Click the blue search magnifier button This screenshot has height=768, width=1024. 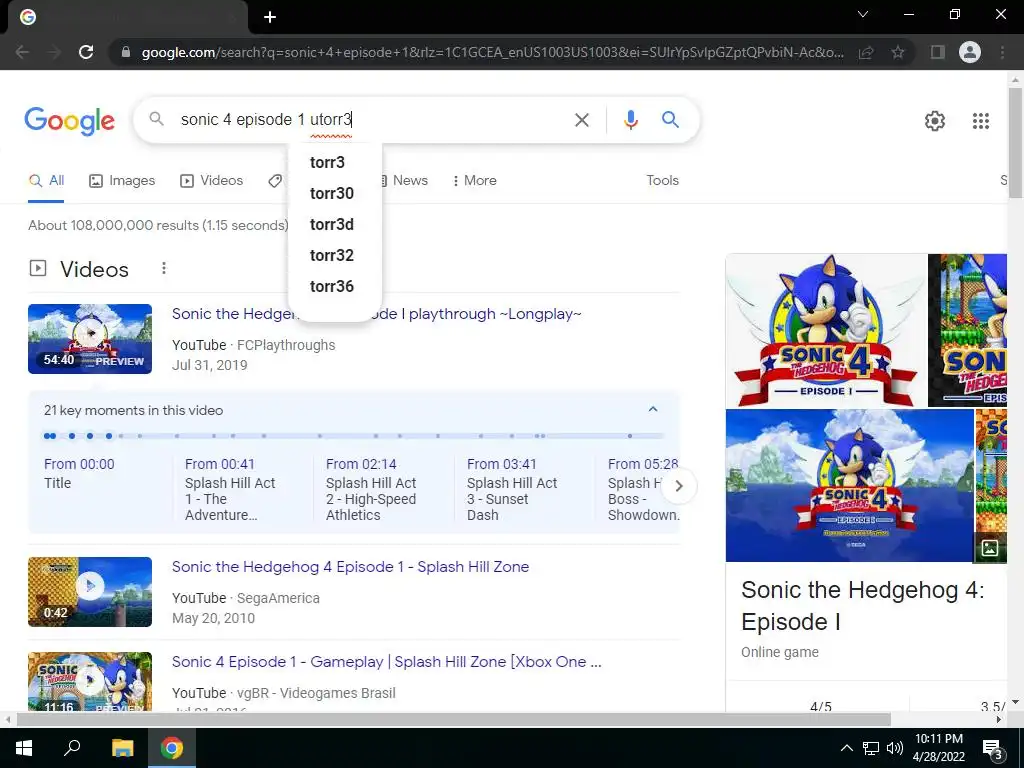pyautogui.click(x=670, y=120)
